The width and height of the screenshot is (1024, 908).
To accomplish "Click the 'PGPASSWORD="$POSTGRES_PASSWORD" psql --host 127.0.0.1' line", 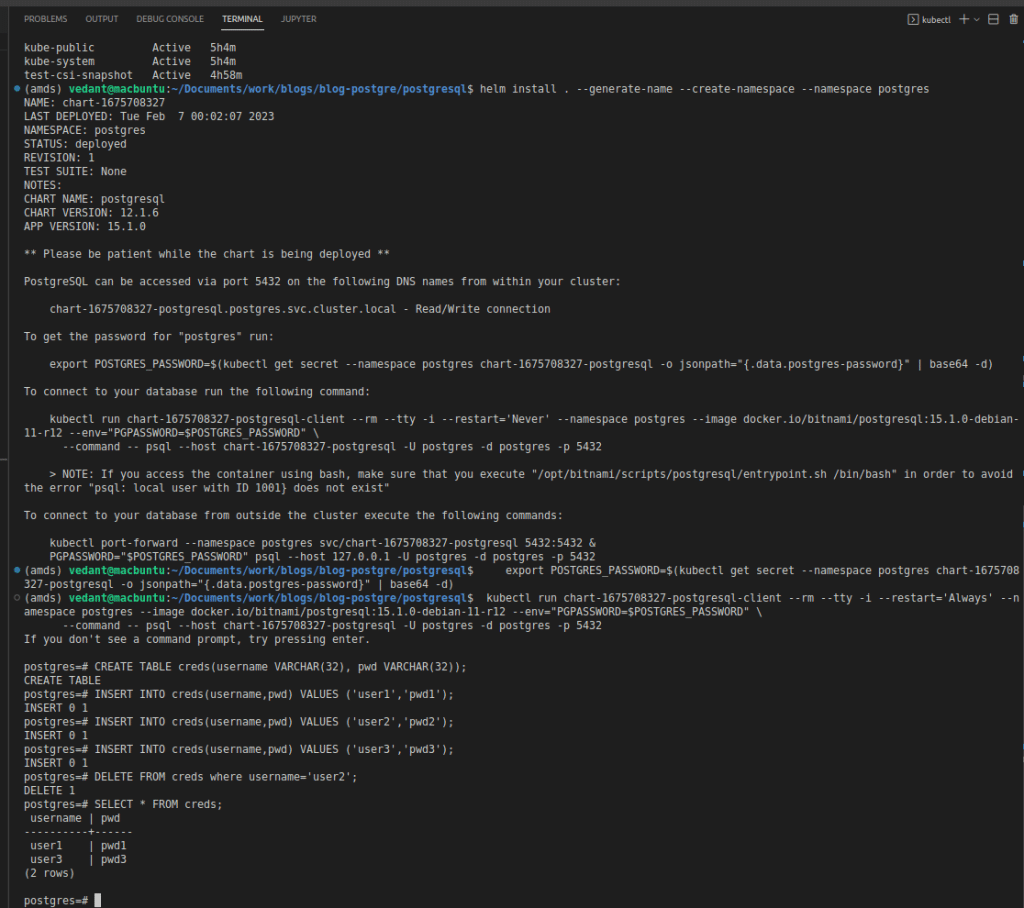I will 323,556.
